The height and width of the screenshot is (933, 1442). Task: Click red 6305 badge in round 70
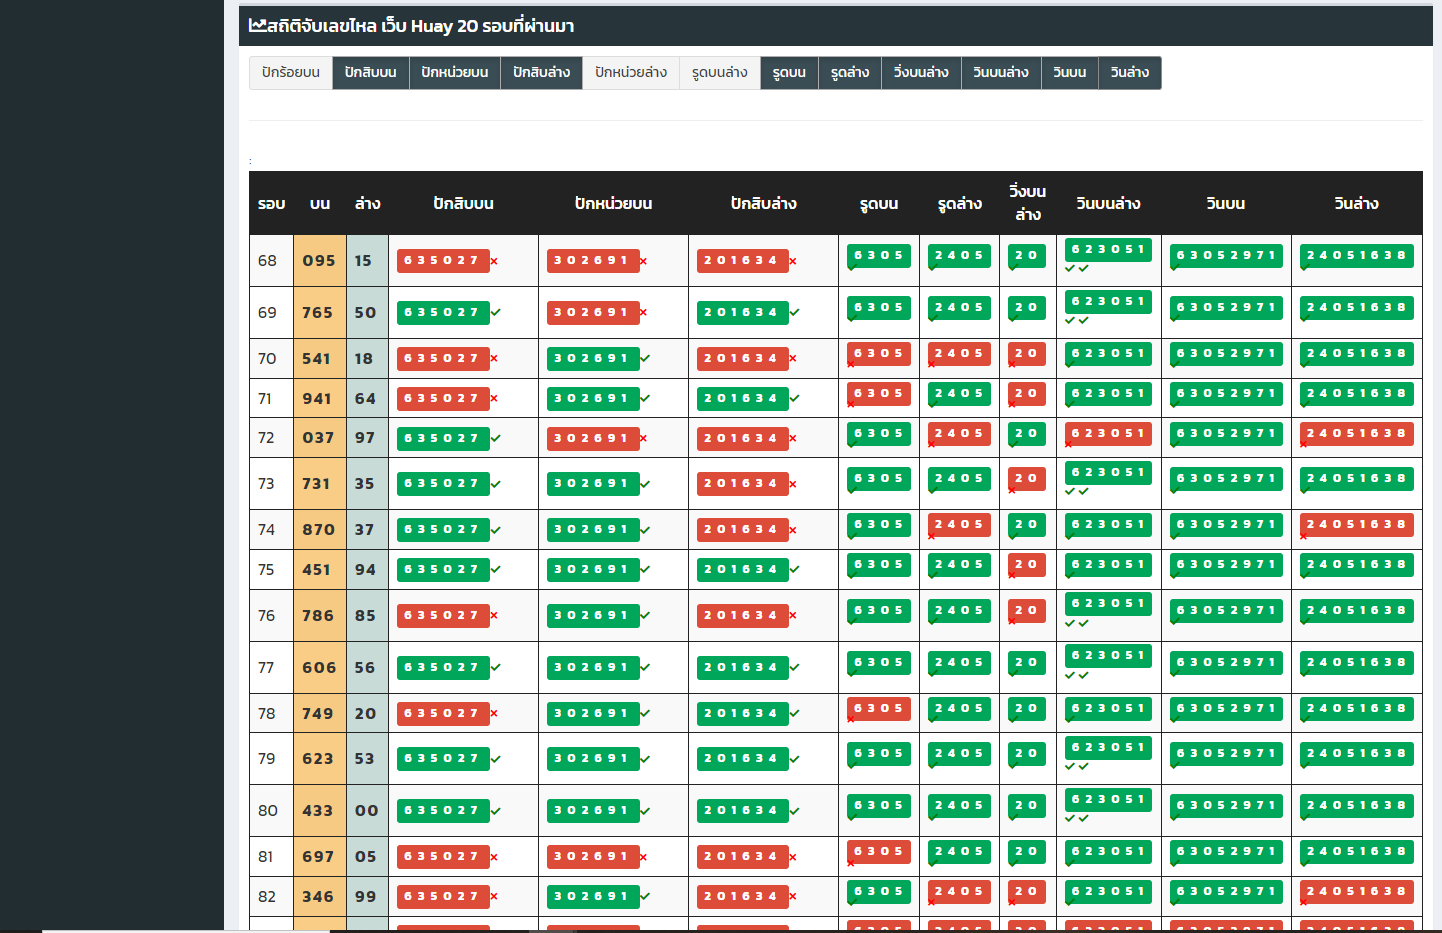[879, 353]
